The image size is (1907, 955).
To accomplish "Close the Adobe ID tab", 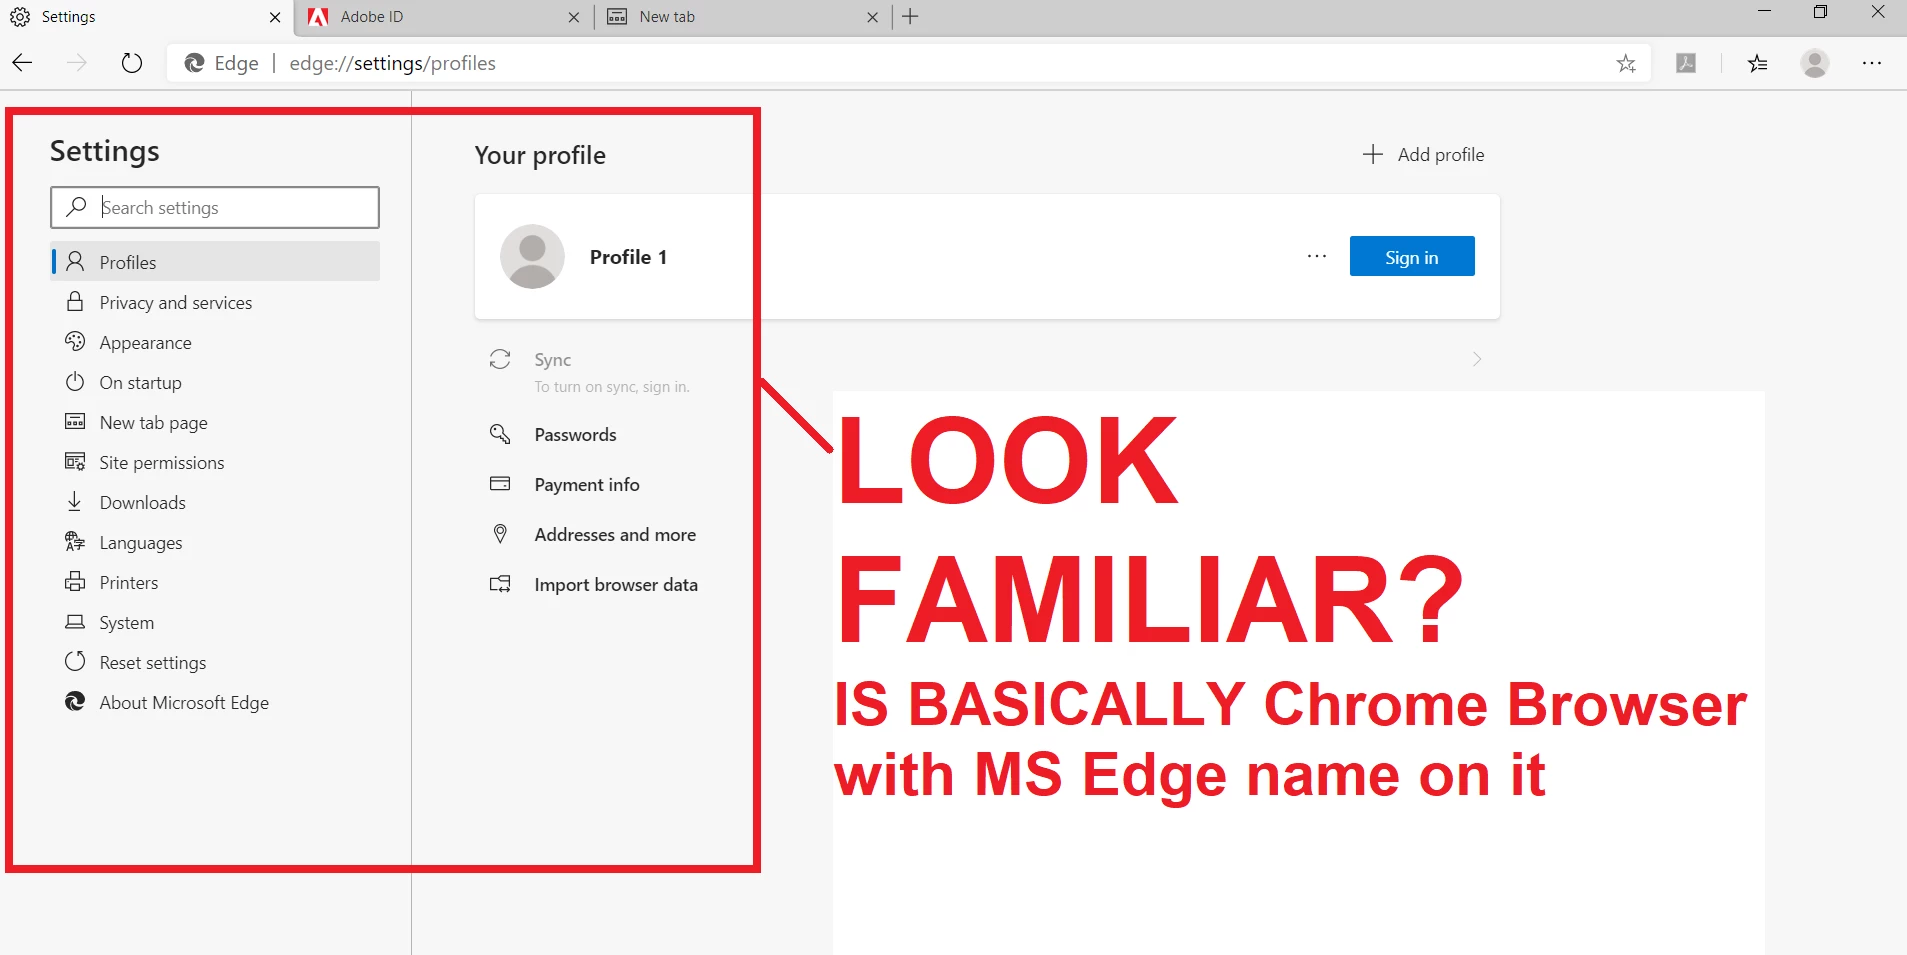I will click(x=574, y=17).
